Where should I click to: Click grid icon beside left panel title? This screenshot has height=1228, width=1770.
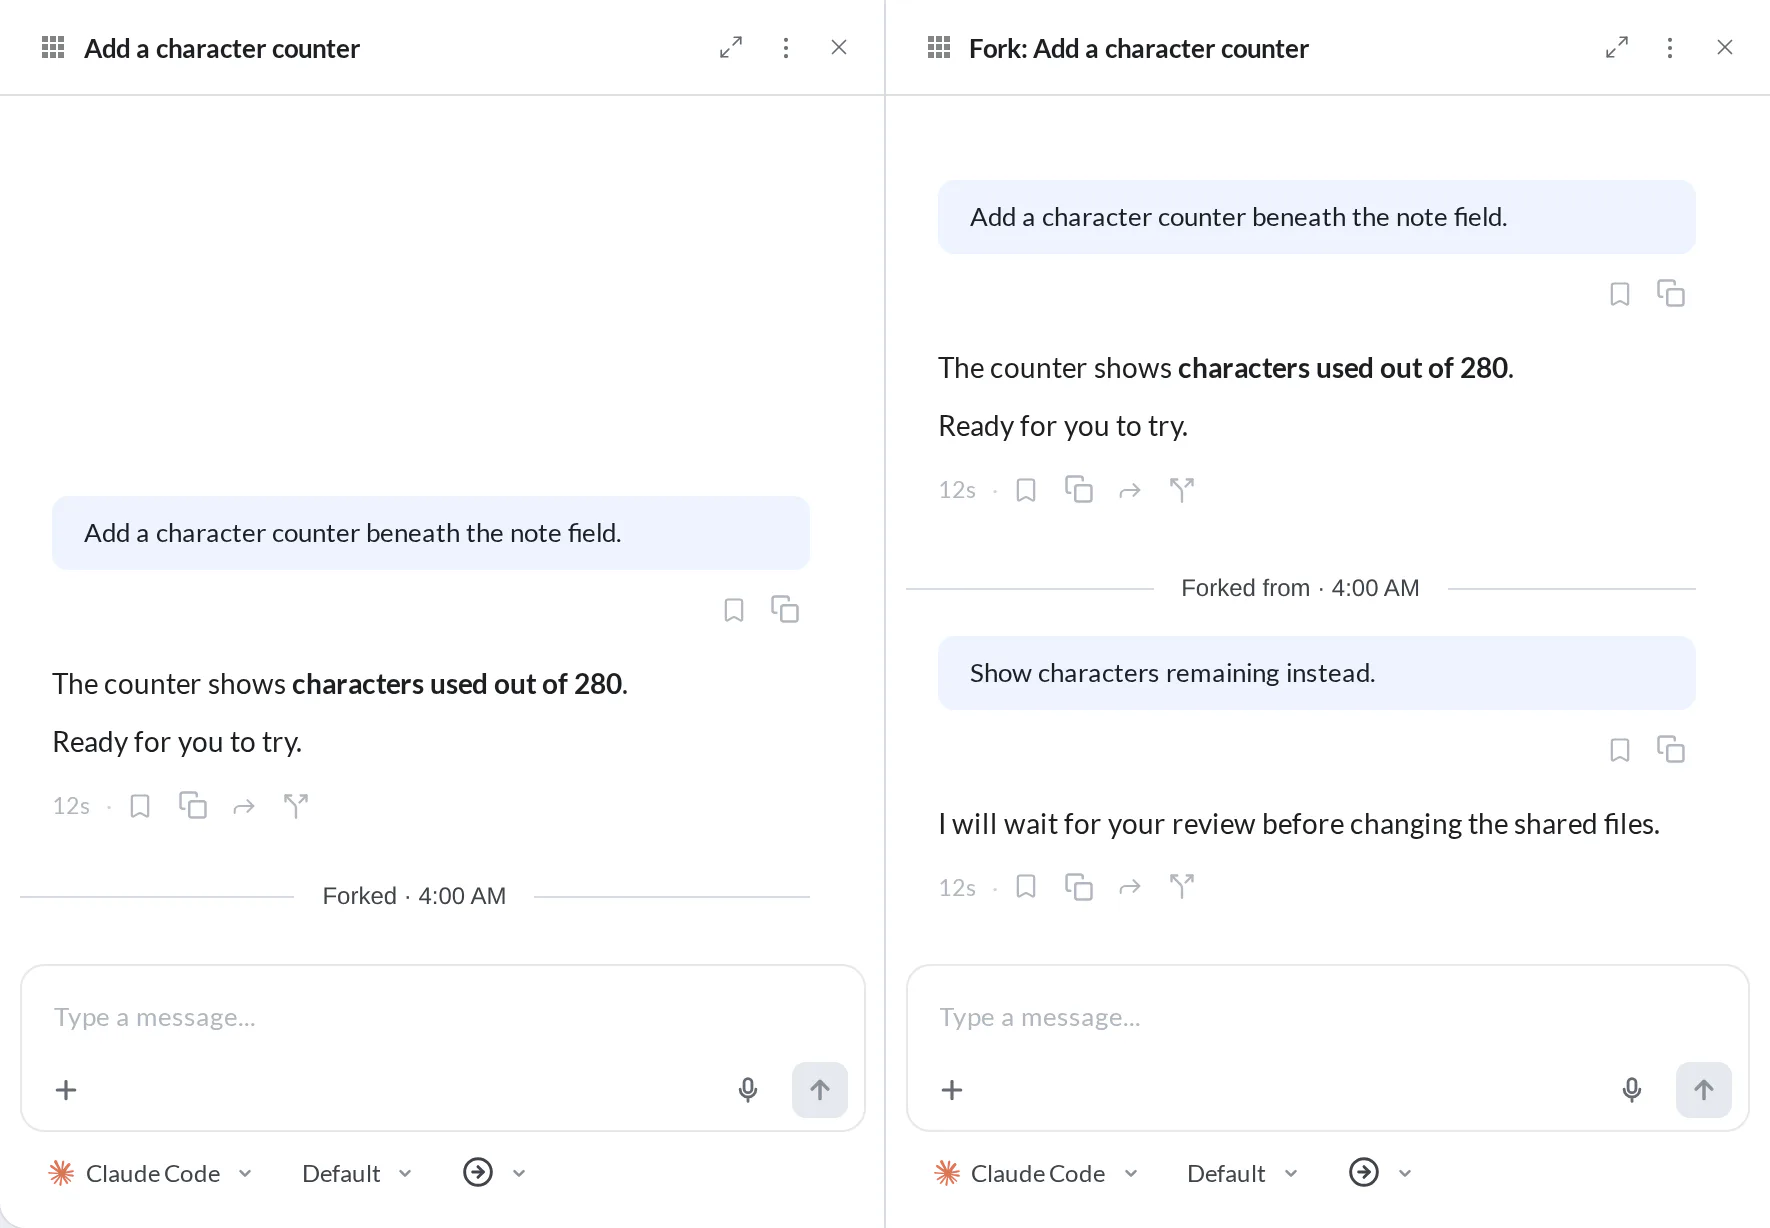53,47
